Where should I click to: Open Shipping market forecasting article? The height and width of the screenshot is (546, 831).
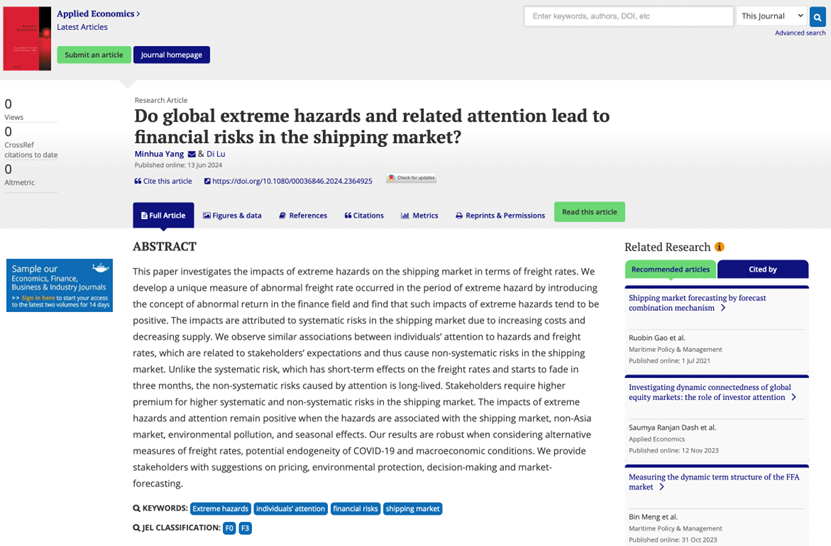(x=697, y=303)
